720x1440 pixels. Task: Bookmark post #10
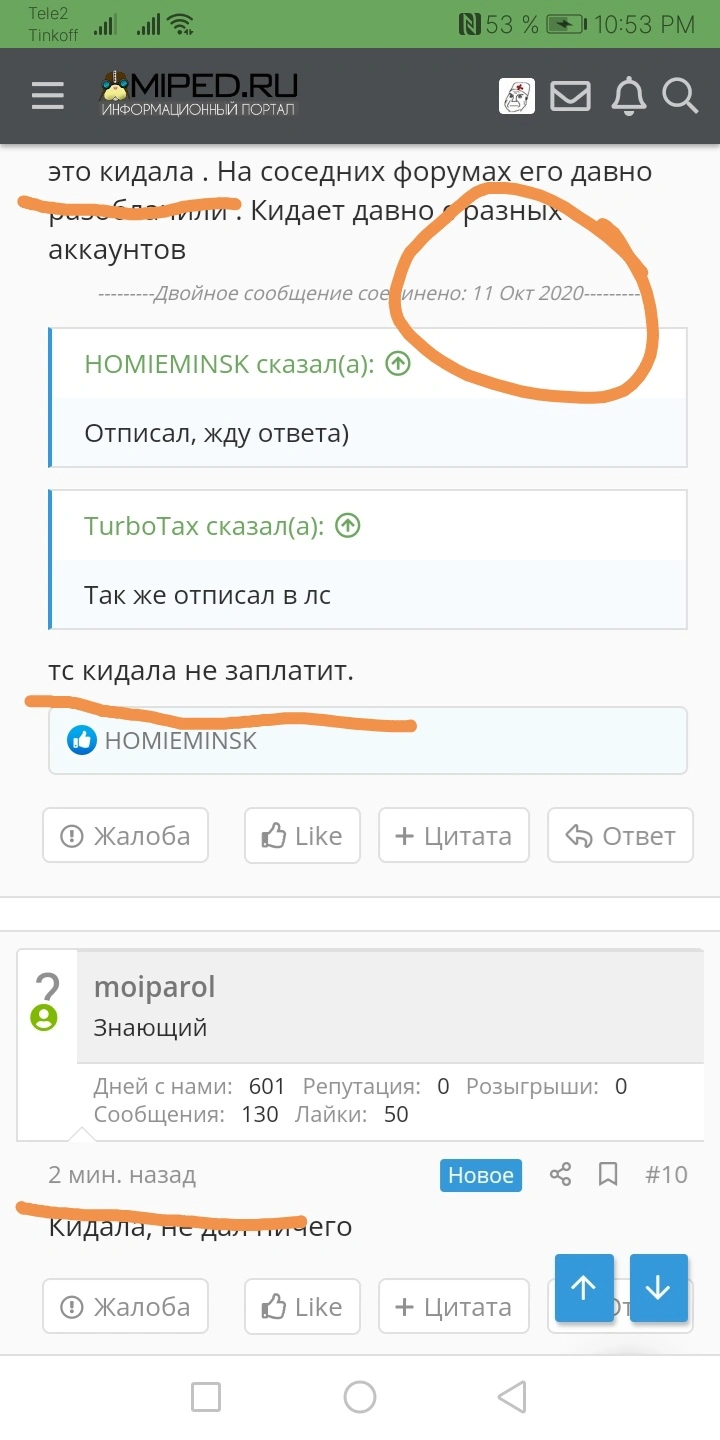(608, 1174)
